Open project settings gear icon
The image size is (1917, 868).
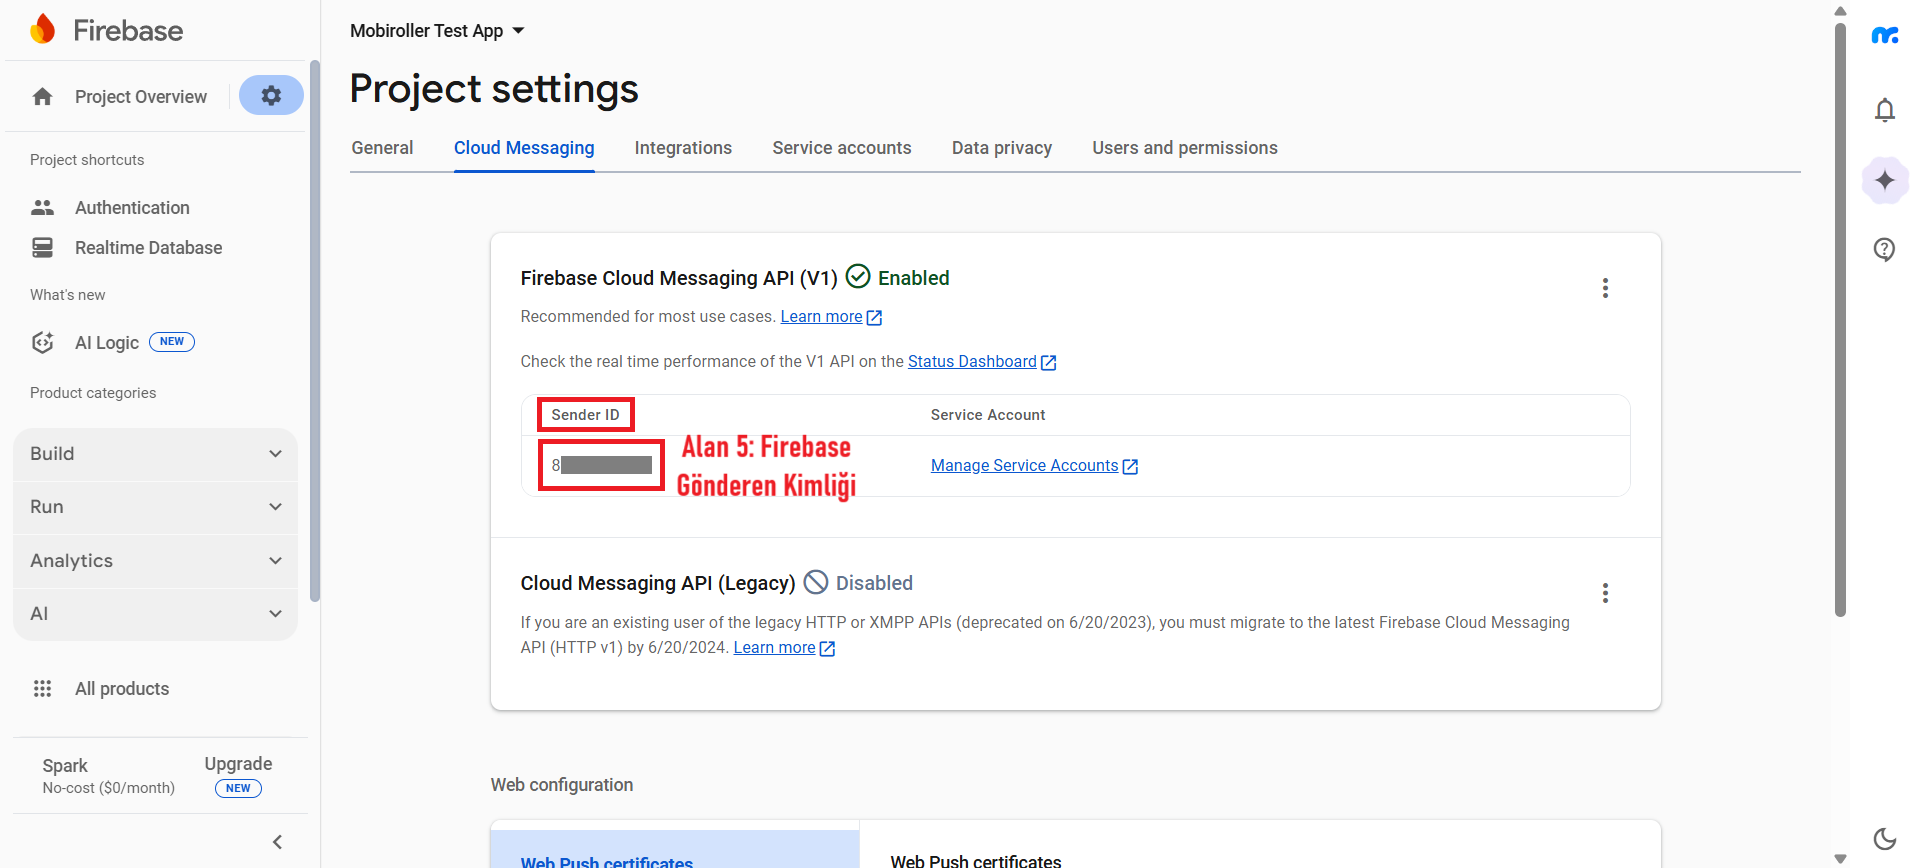click(x=271, y=96)
